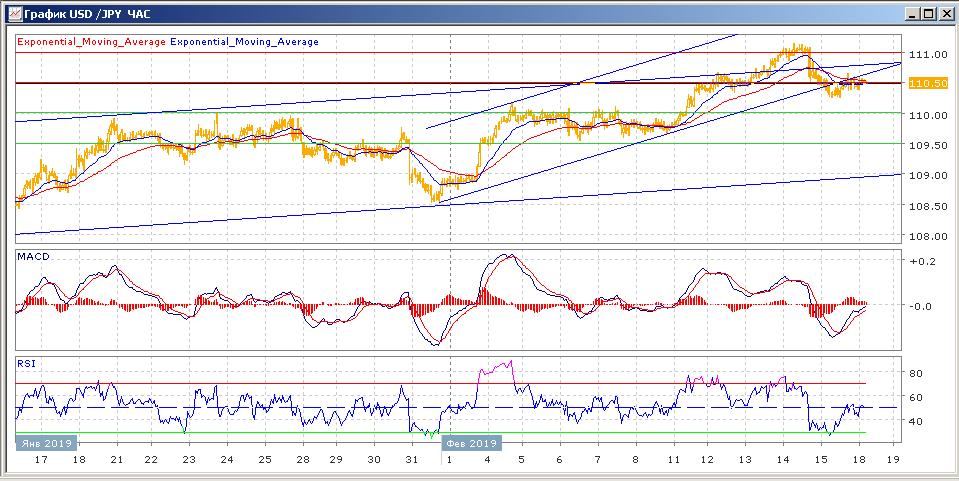The width and height of the screenshot is (959, 481).
Task: Click the red Exponential_Moving_Average legend label
Action: click(91, 42)
